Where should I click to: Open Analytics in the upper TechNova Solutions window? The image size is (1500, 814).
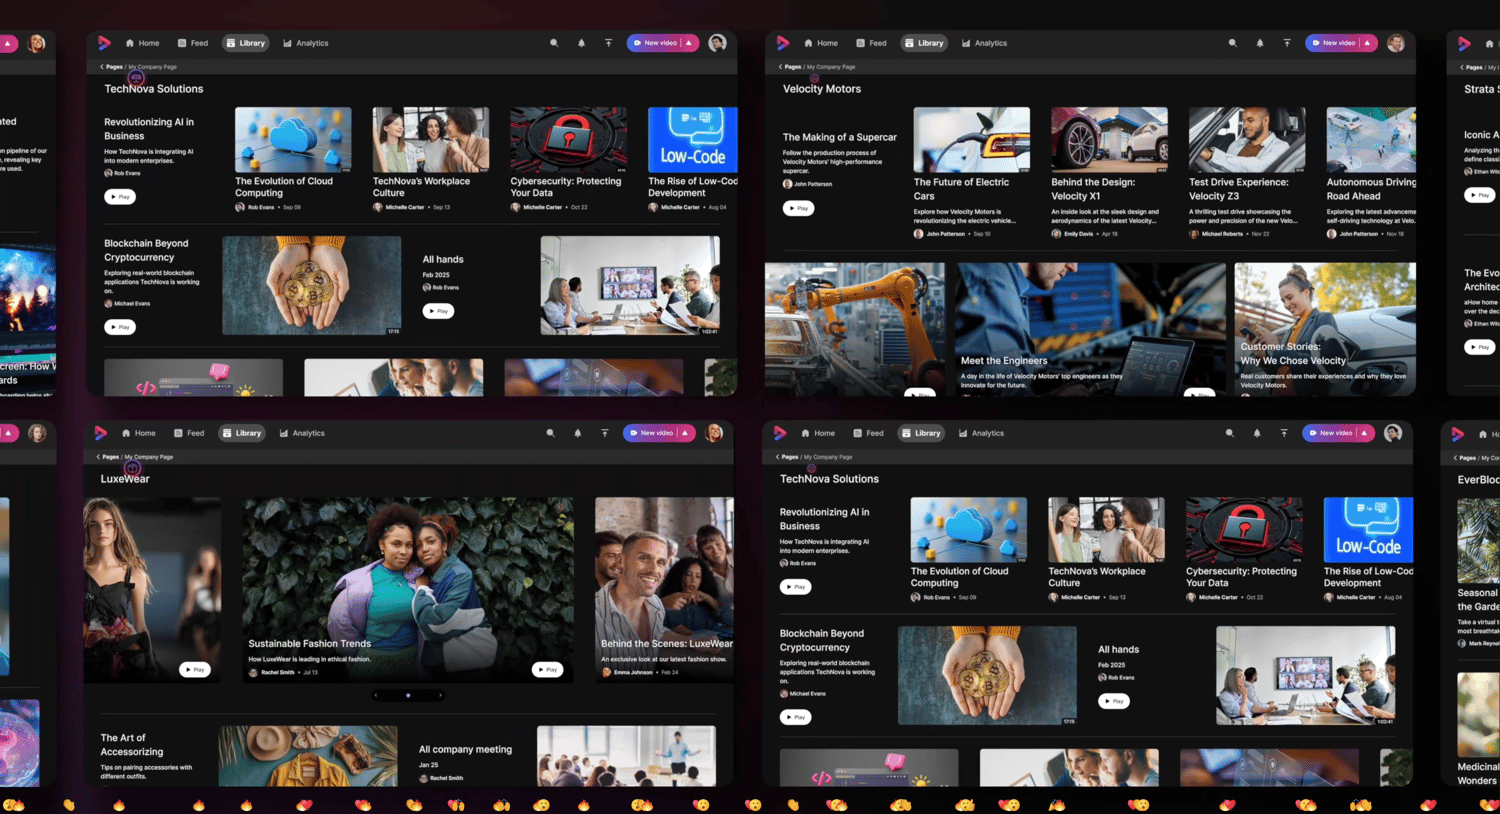(306, 43)
